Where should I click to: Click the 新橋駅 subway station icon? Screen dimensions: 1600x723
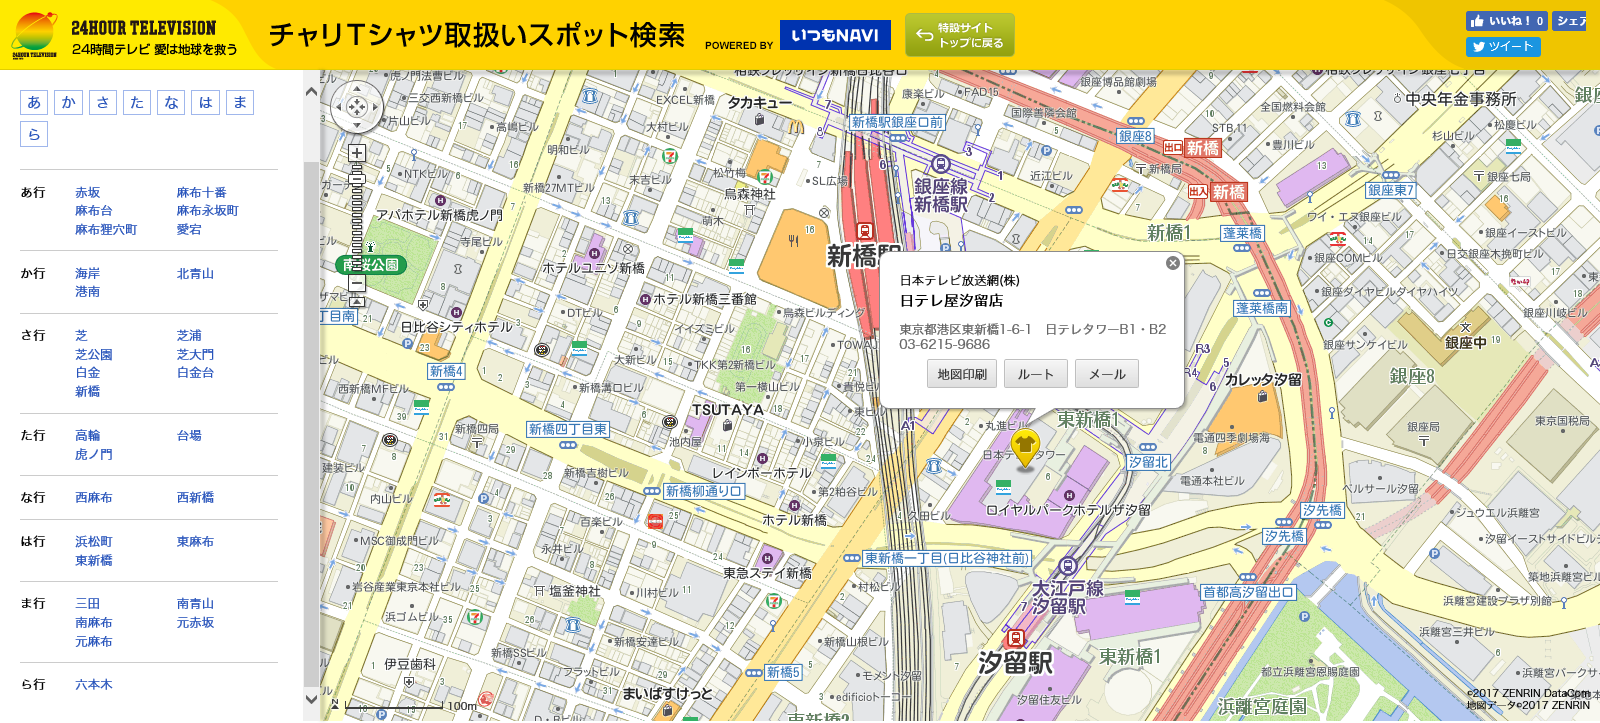[865, 232]
